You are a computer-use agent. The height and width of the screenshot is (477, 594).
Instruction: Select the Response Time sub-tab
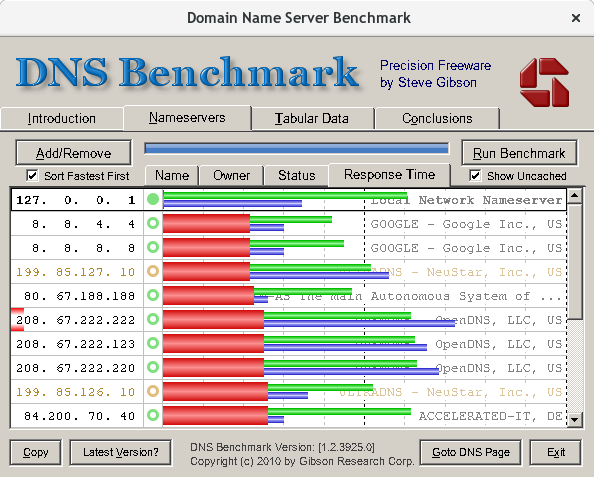(389, 175)
